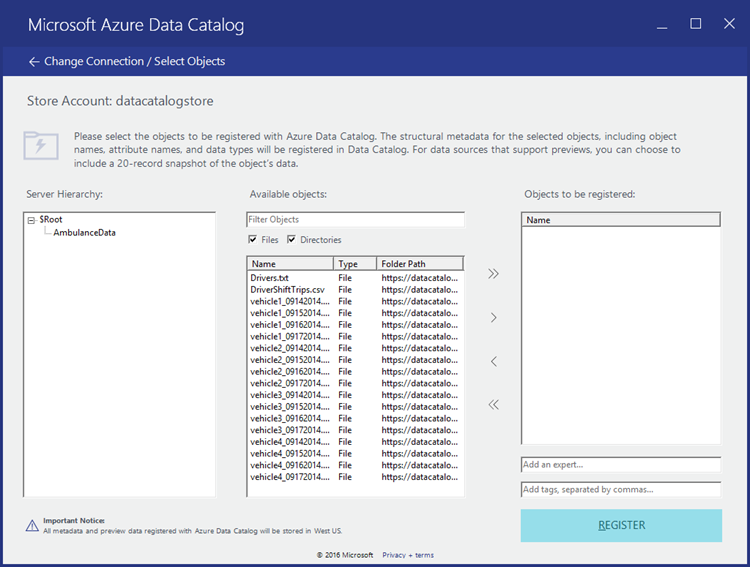Select the vehicle4_09152014 file
This screenshot has width=750, height=567.
[x=354, y=454]
